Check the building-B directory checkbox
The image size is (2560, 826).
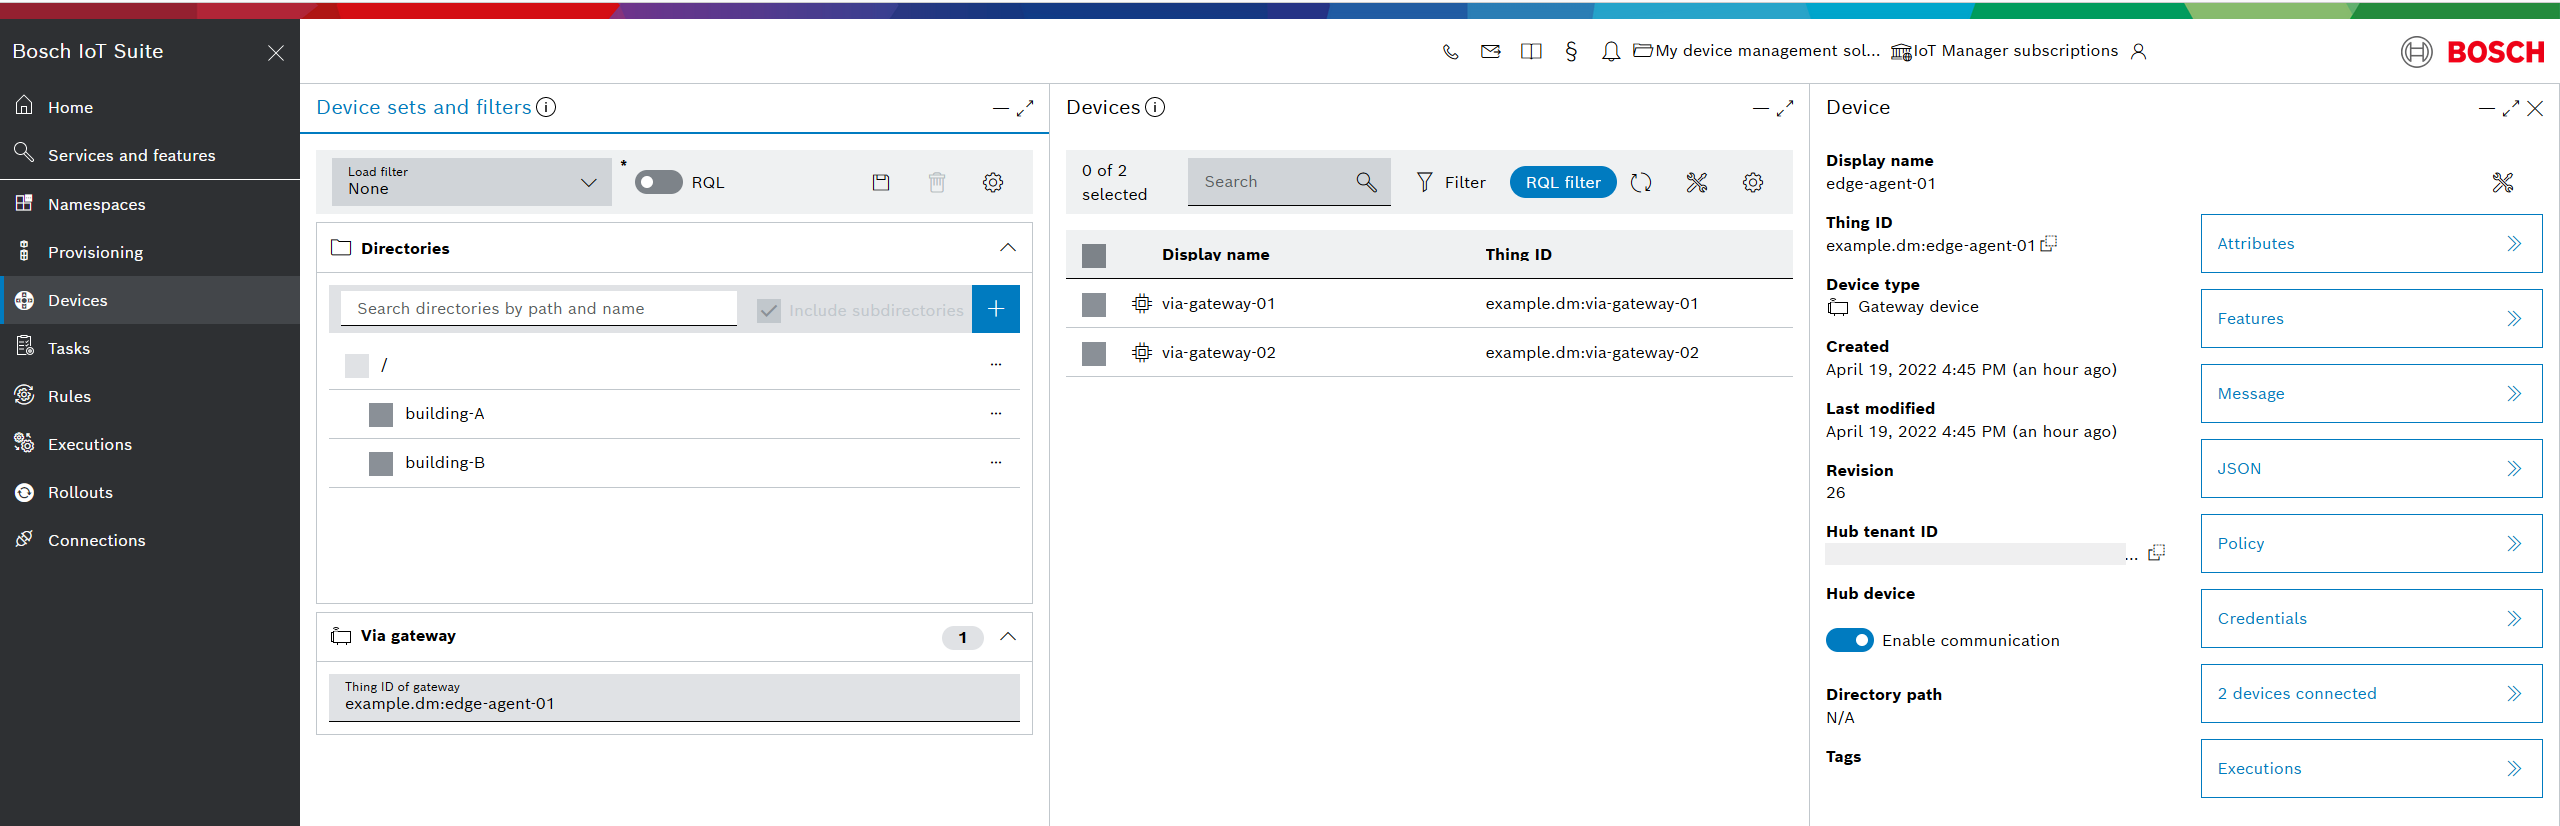[381, 464]
